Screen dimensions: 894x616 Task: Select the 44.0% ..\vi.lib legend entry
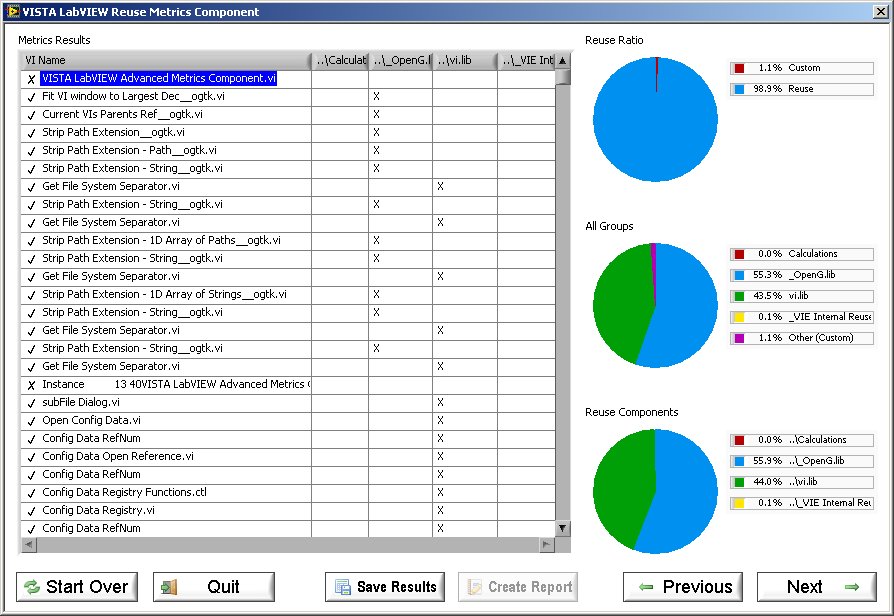(x=802, y=482)
